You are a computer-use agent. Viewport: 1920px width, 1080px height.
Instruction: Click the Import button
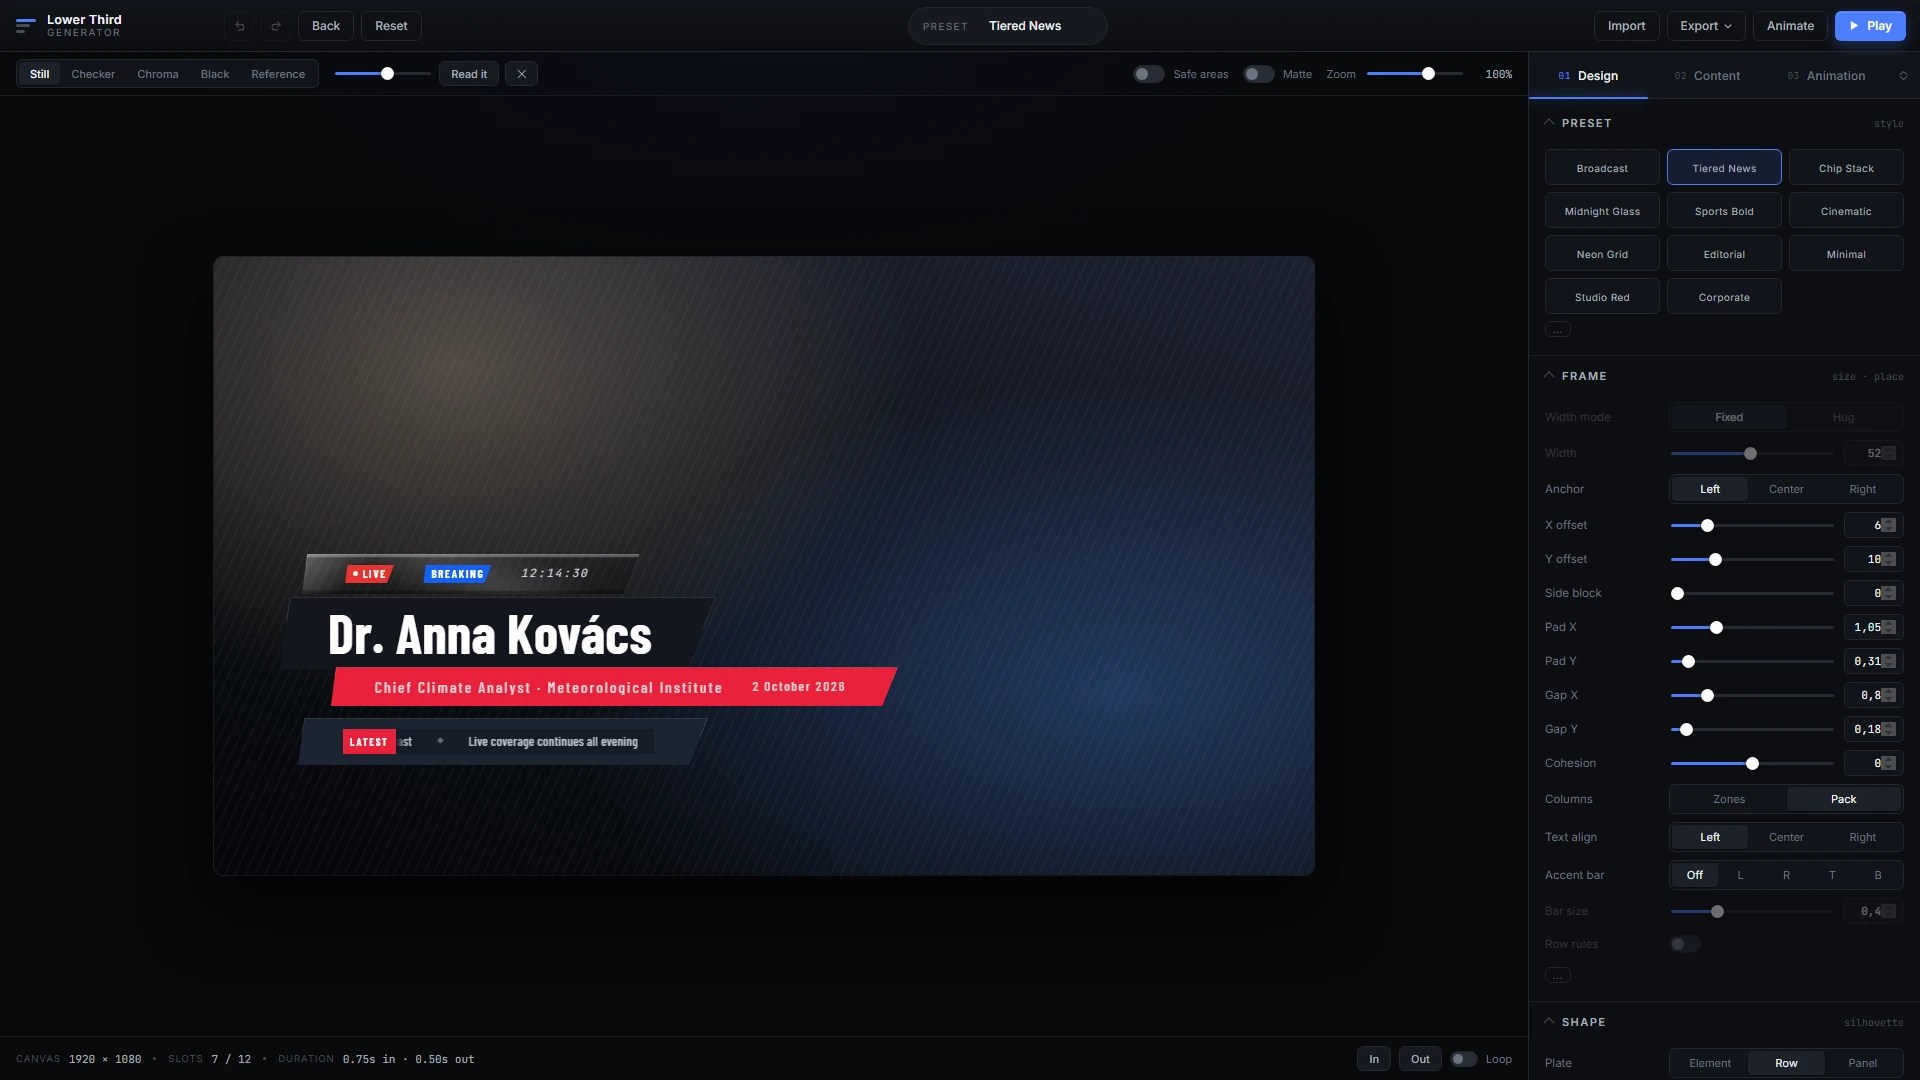coord(1626,26)
